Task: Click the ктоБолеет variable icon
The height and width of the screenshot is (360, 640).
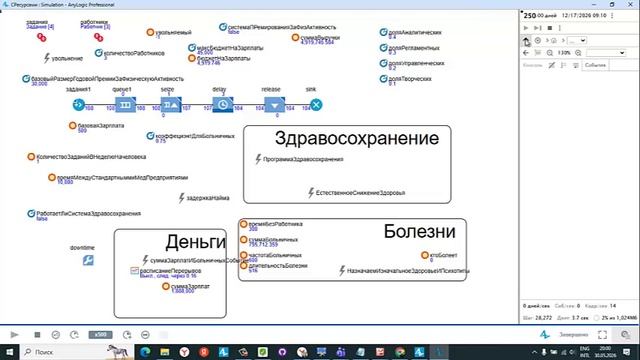Action: pos(424,255)
